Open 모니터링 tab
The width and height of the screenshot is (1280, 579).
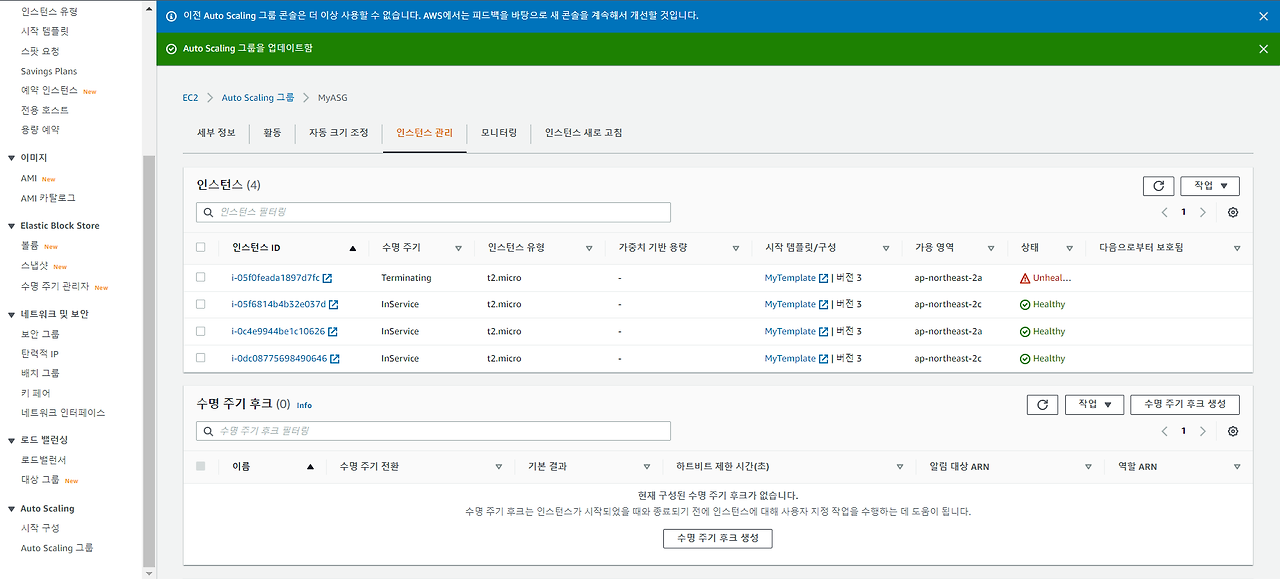pos(499,133)
